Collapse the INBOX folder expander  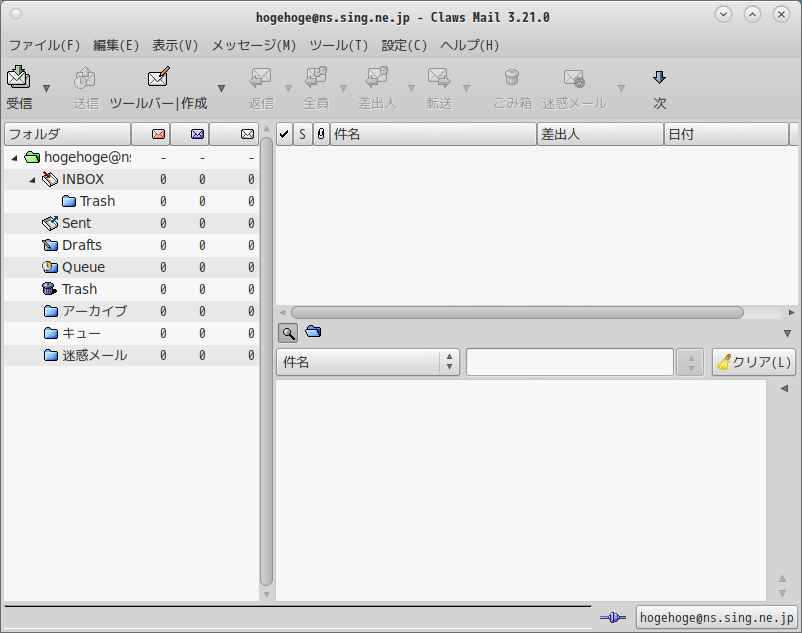pos(32,180)
